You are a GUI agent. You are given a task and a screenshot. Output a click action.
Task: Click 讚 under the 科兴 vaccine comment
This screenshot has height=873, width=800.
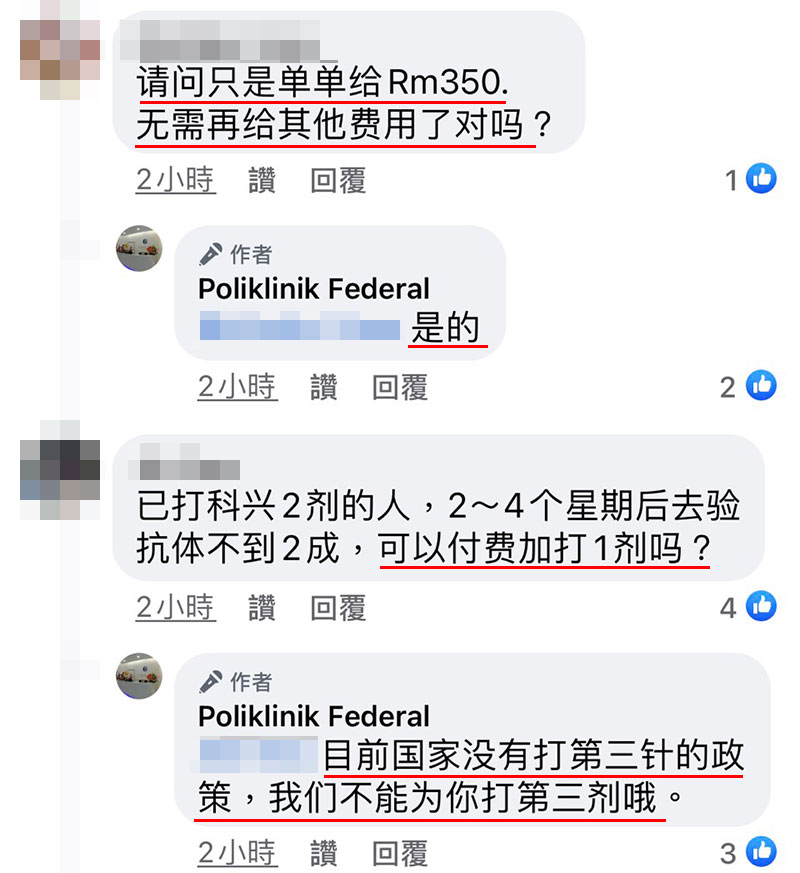click(x=262, y=607)
